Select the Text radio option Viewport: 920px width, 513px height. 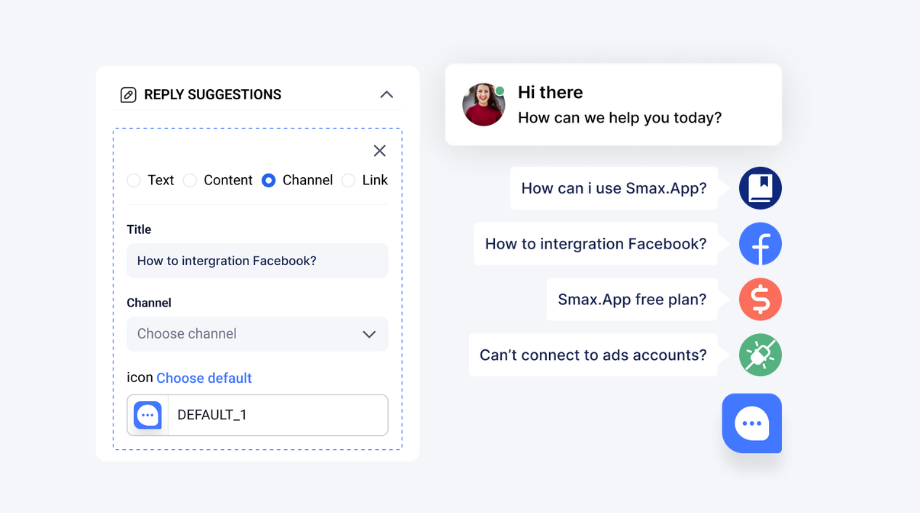click(x=134, y=180)
